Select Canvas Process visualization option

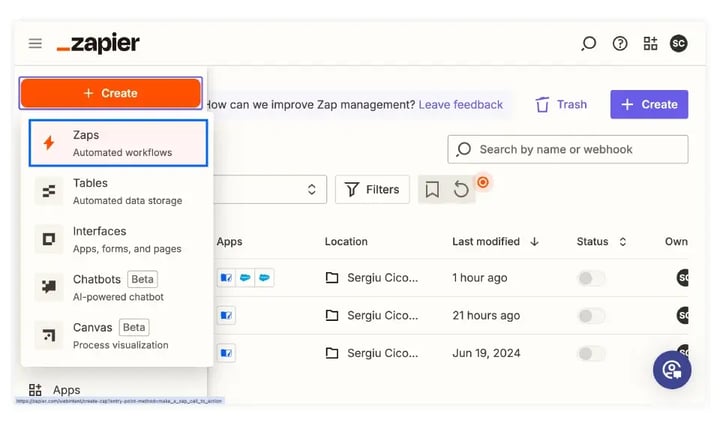[118, 336]
